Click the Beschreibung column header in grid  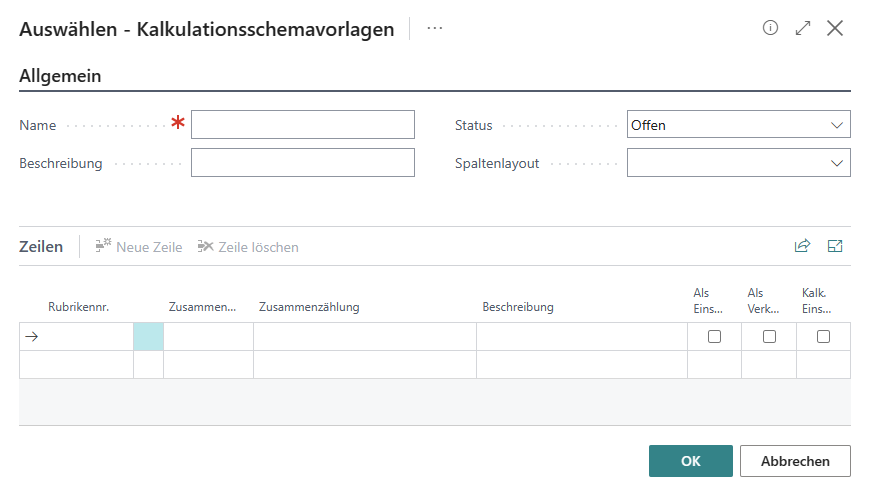(x=518, y=307)
